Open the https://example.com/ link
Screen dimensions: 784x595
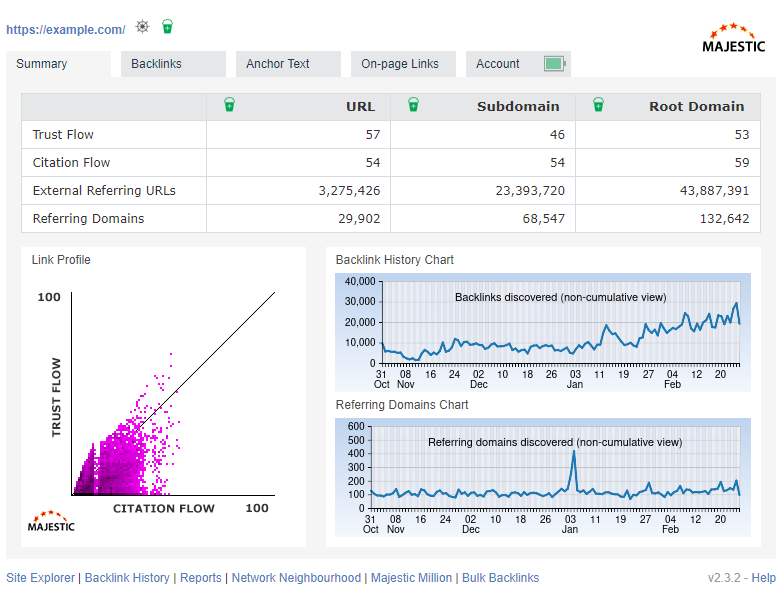(66, 30)
